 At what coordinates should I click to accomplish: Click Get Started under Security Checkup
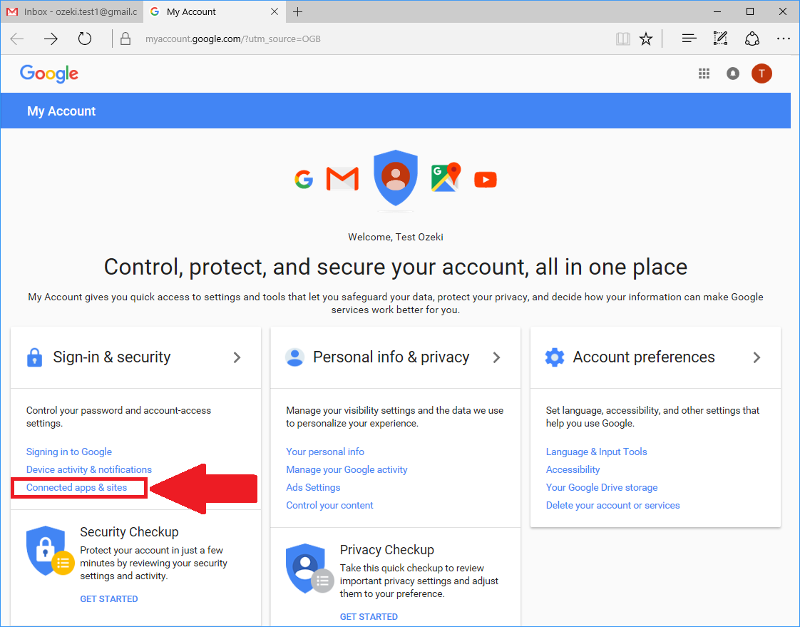pos(109,599)
